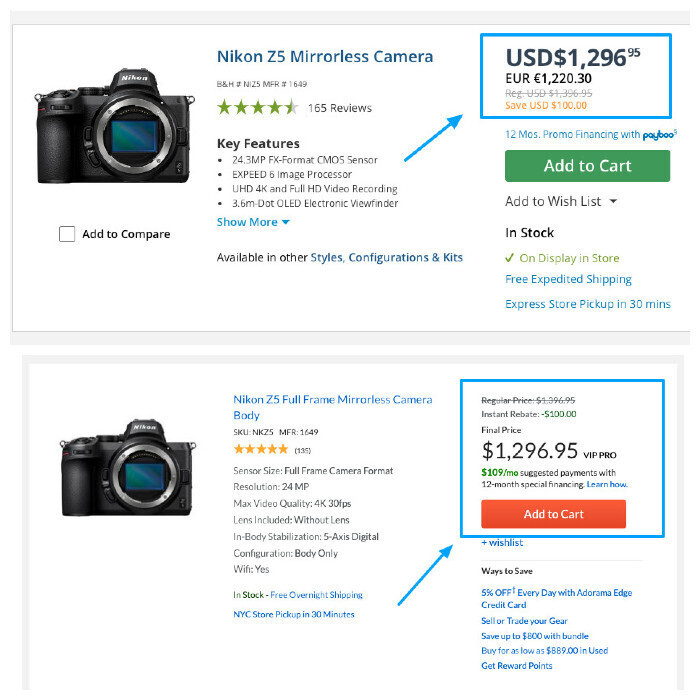Expand the Show More key features
This screenshot has width=700, height=700.
pyautogui.click(x=253, y=222)
